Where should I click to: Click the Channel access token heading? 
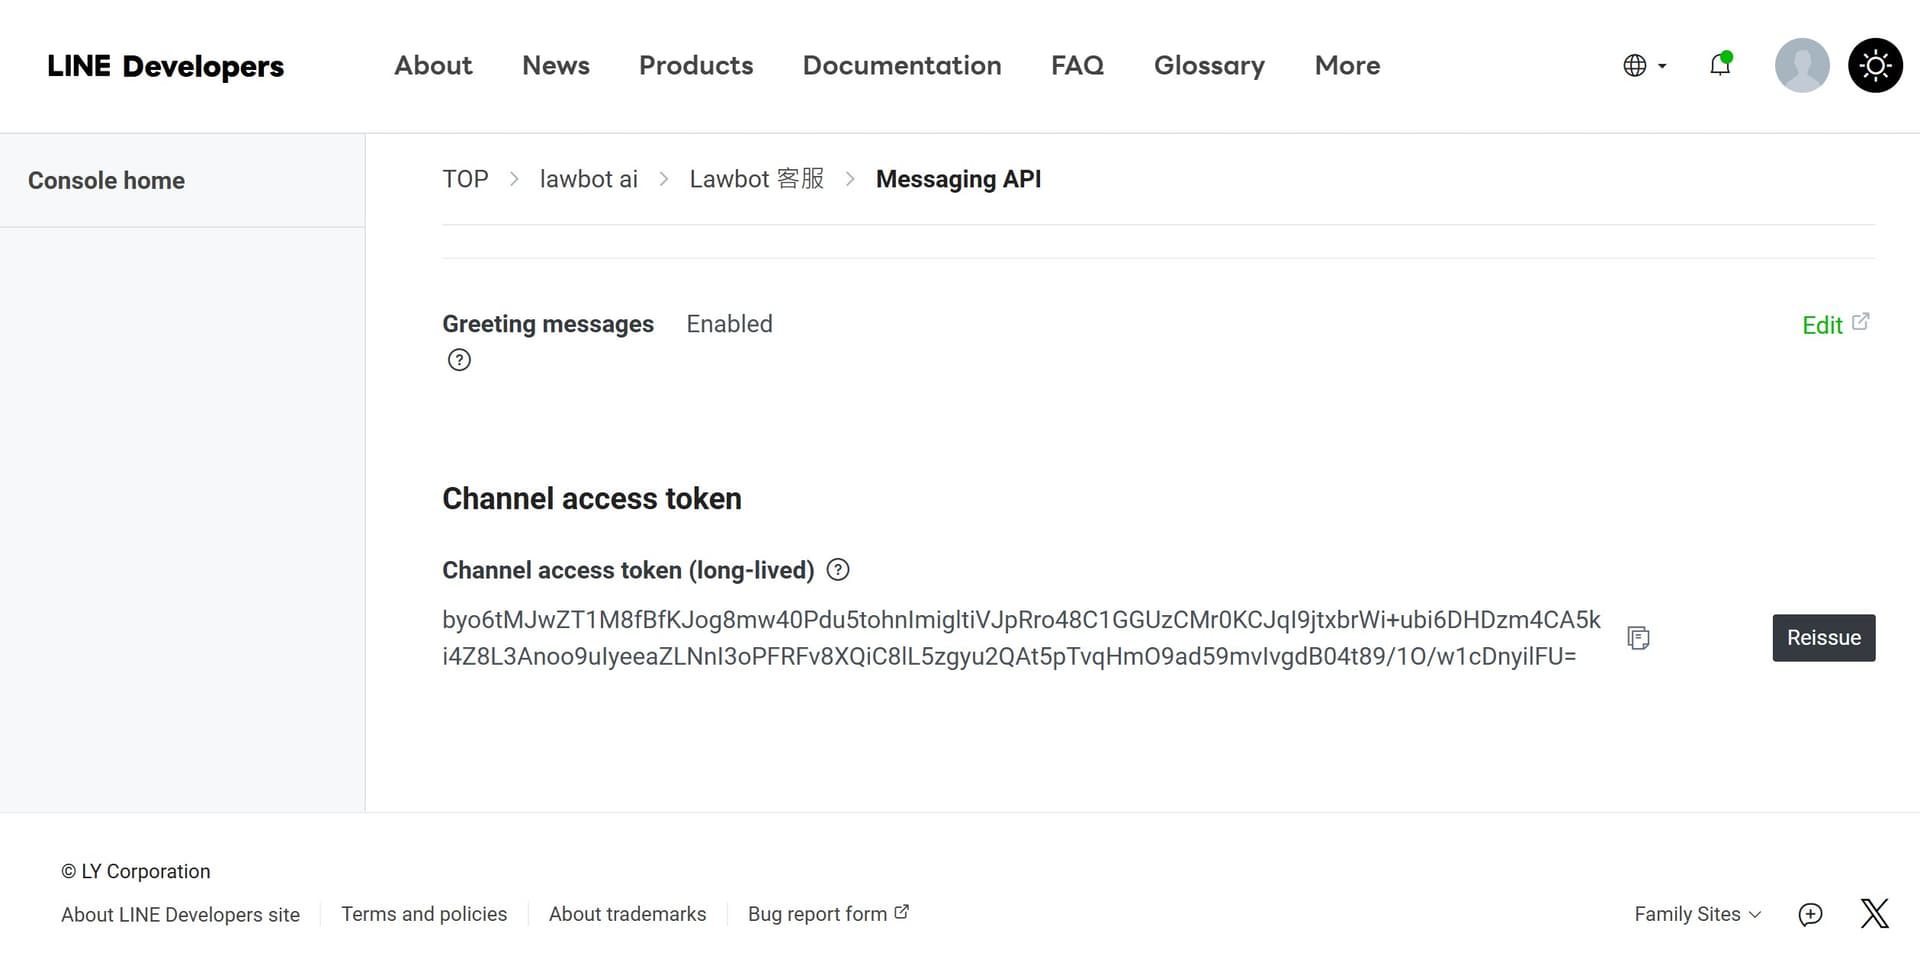(592, 498)
